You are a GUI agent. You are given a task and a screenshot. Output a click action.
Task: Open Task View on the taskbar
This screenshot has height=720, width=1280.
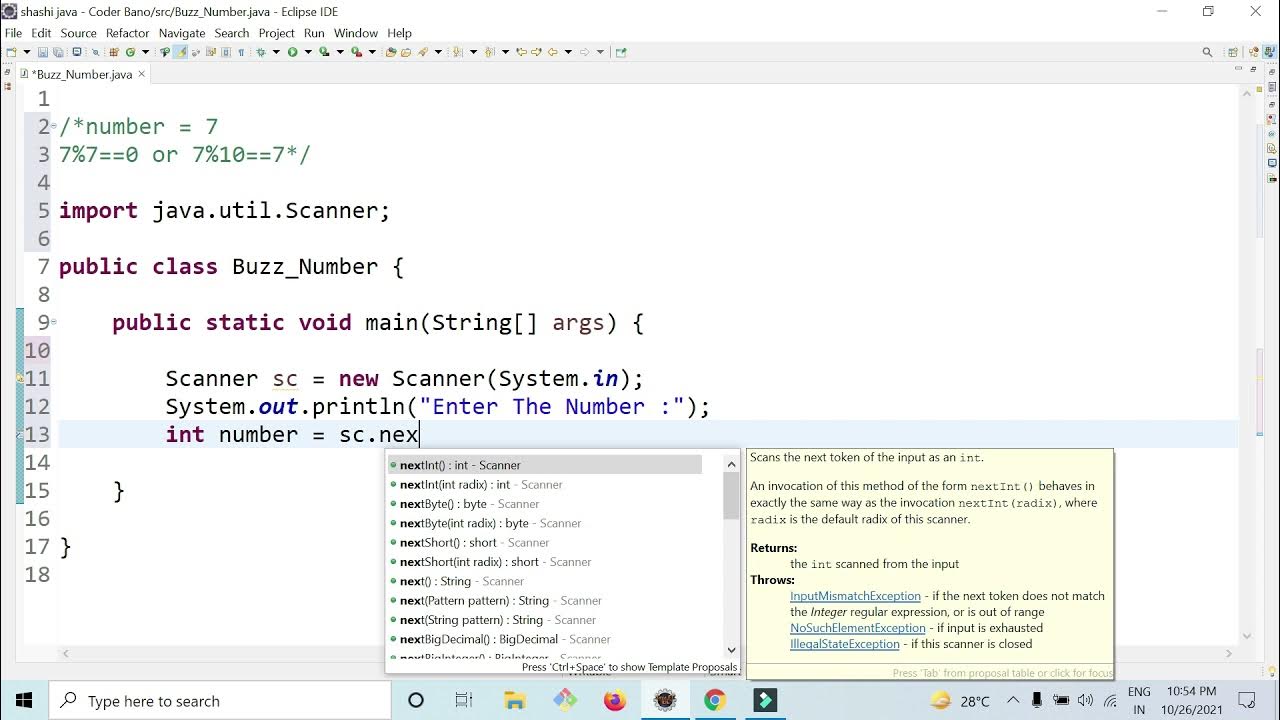coord(464,700)
